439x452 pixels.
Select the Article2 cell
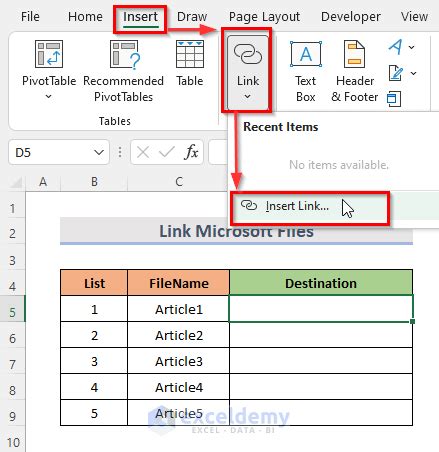178,335
